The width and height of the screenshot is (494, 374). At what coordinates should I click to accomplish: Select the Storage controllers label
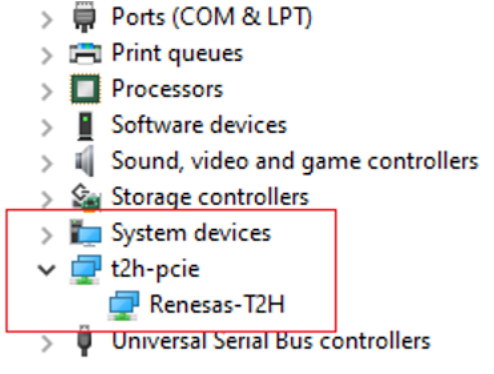[210, 197]
